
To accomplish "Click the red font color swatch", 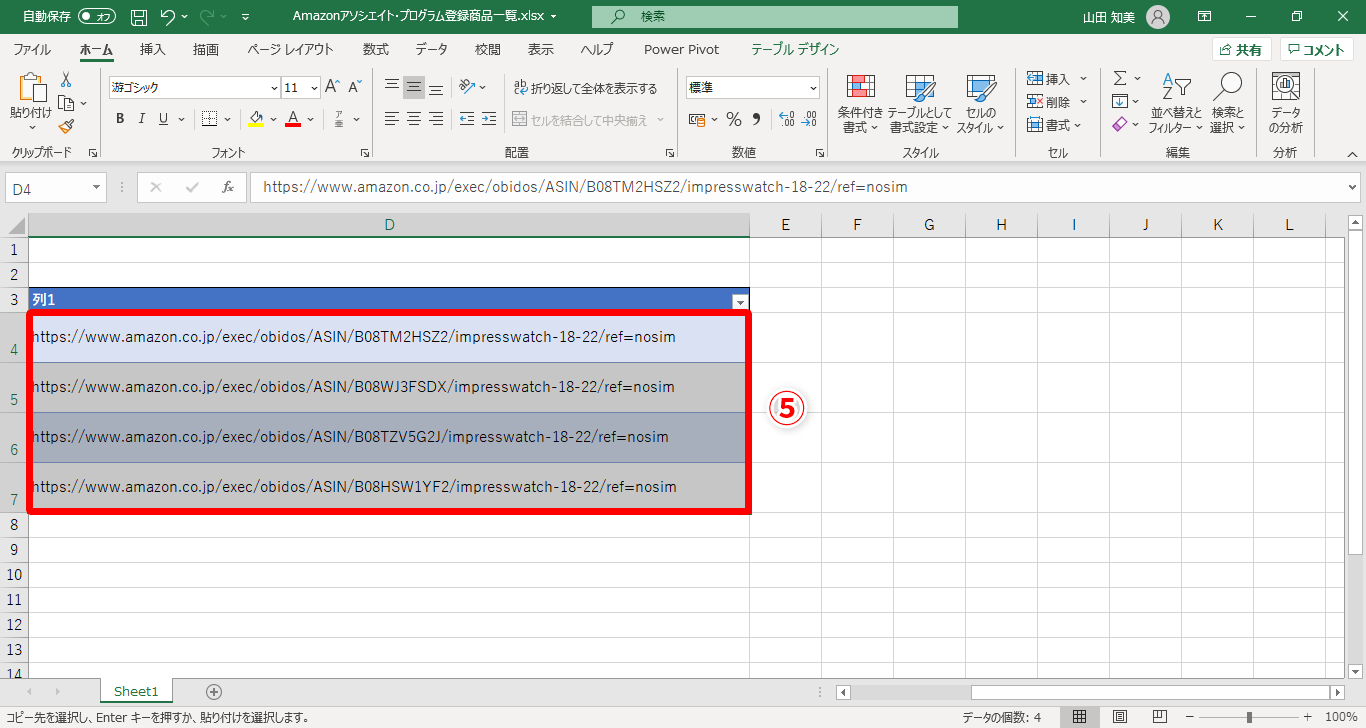I will tap(293, 119).
